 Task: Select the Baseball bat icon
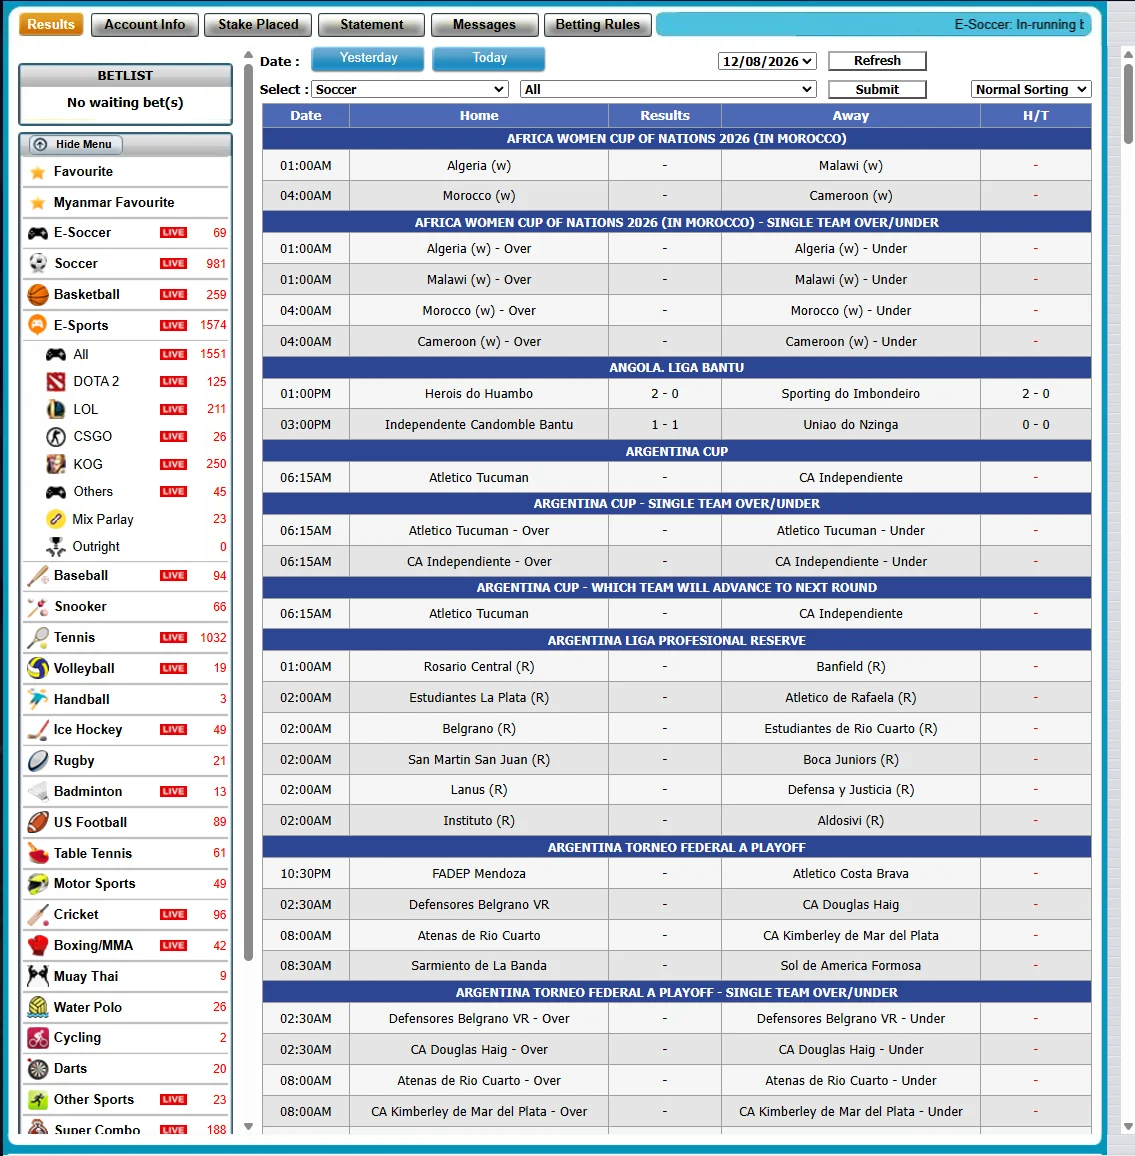38,576
